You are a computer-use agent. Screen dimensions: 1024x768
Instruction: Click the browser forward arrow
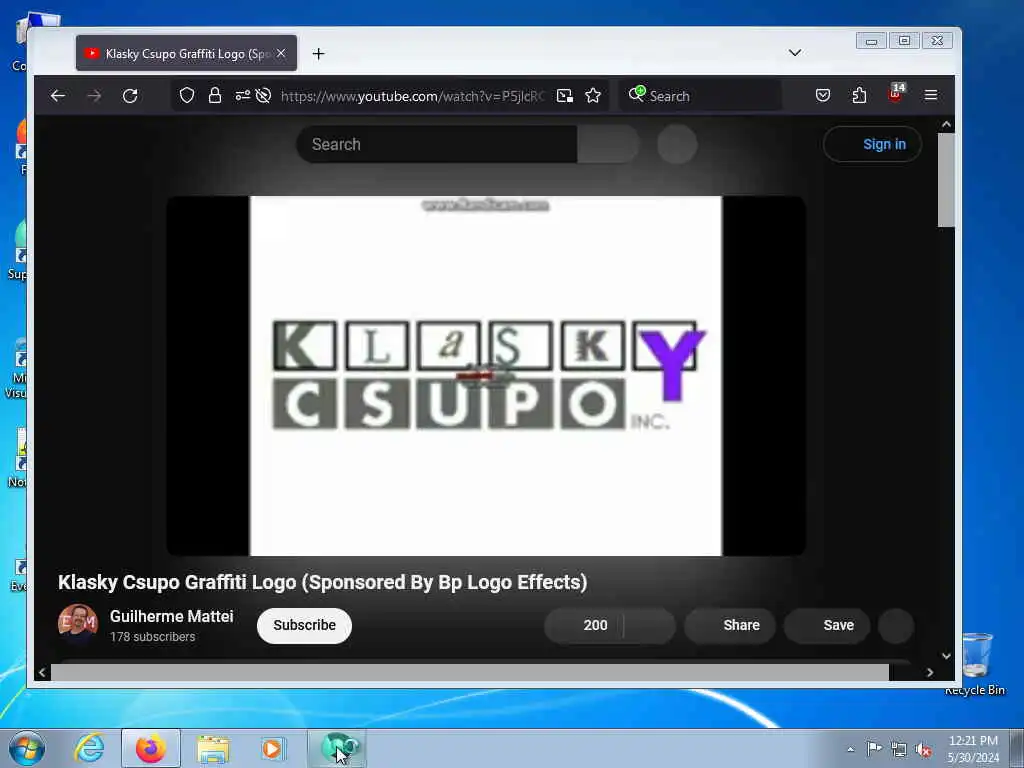coord(94,96)
